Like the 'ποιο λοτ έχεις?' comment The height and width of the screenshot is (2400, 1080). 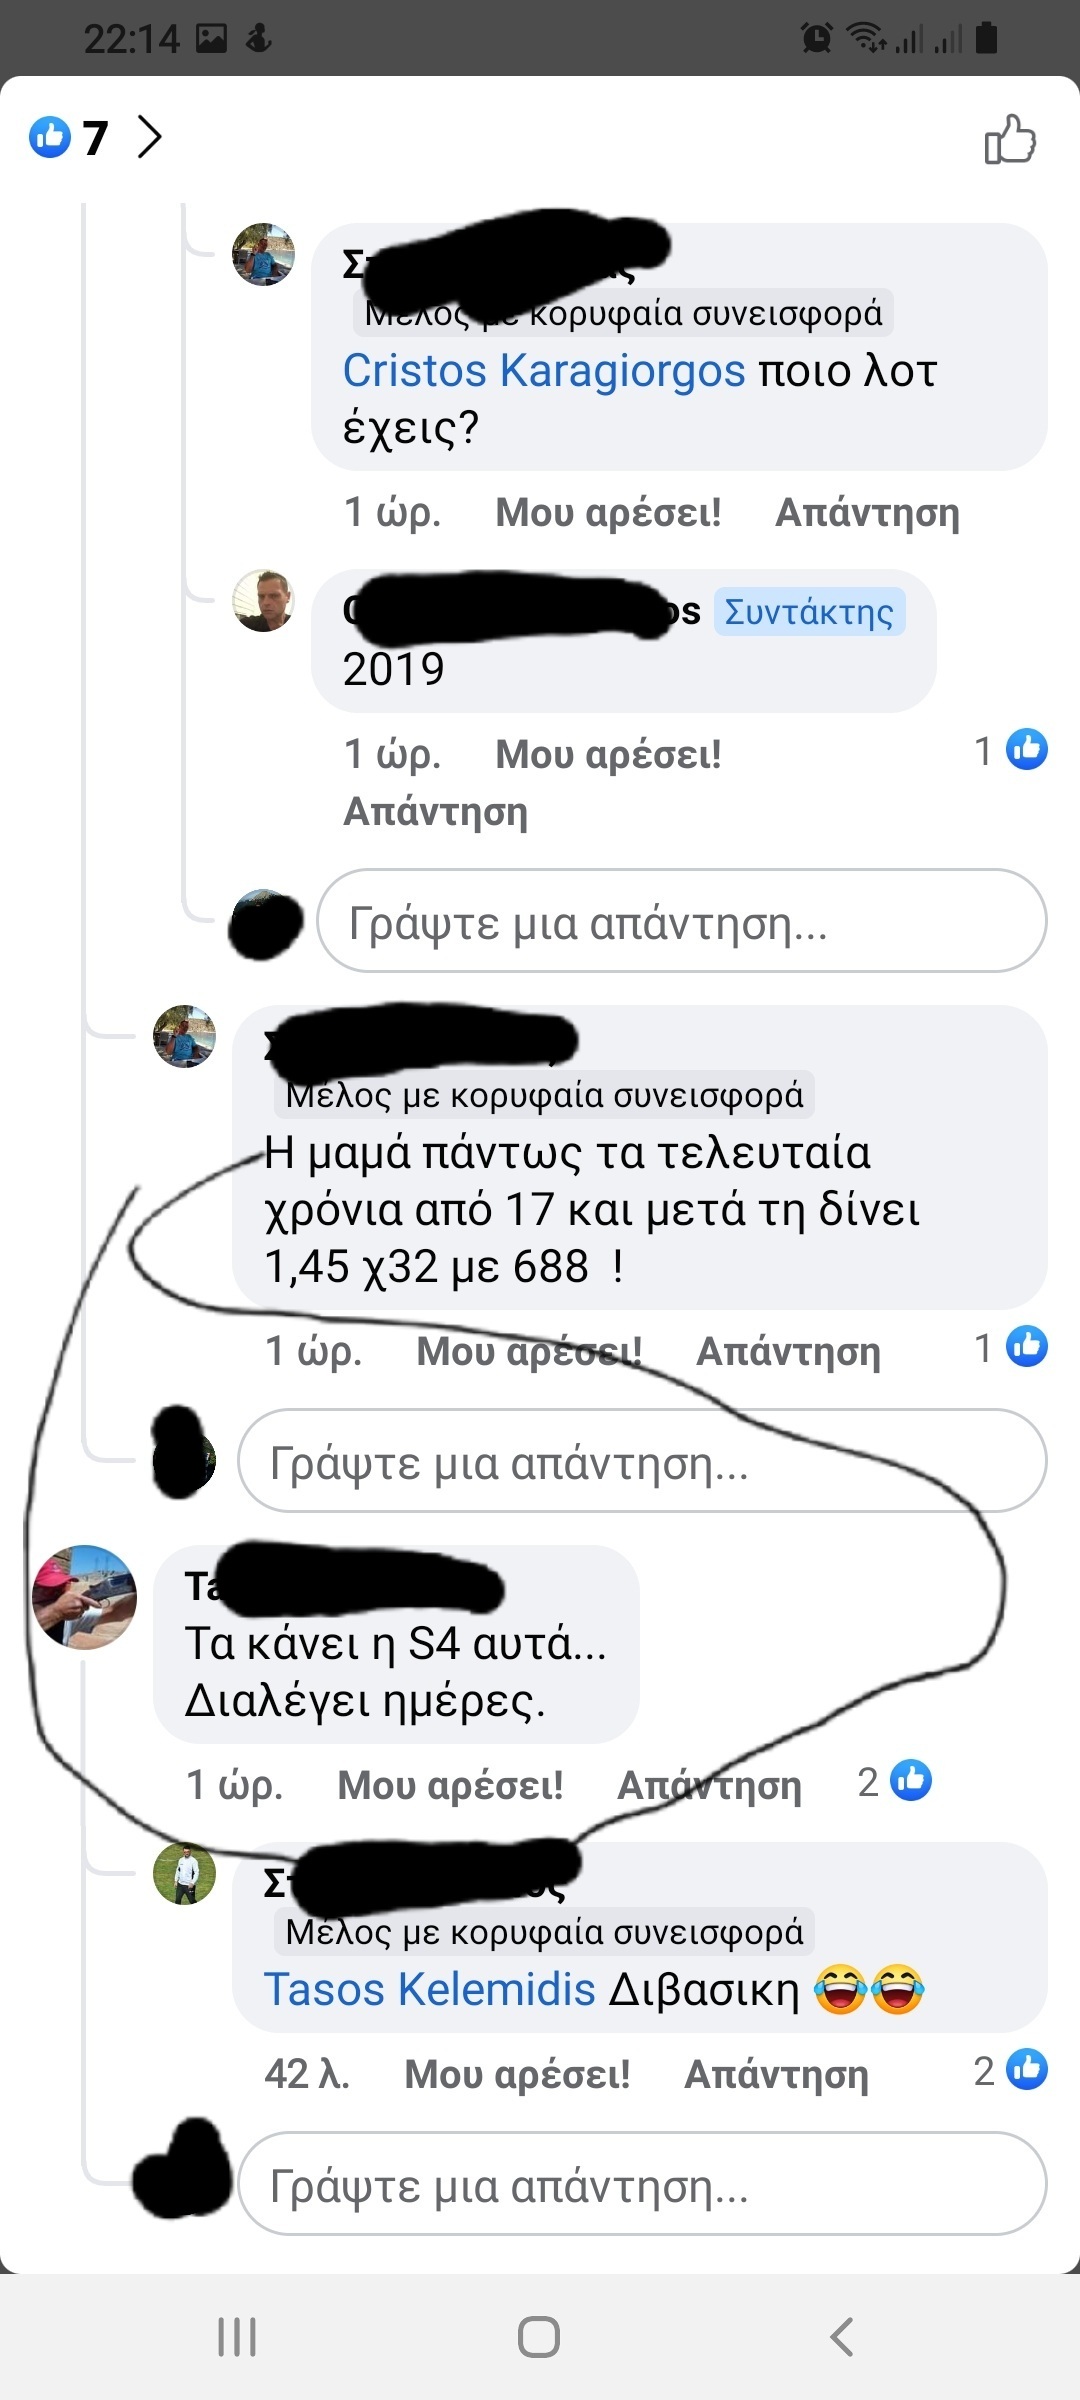coord(608,512)
